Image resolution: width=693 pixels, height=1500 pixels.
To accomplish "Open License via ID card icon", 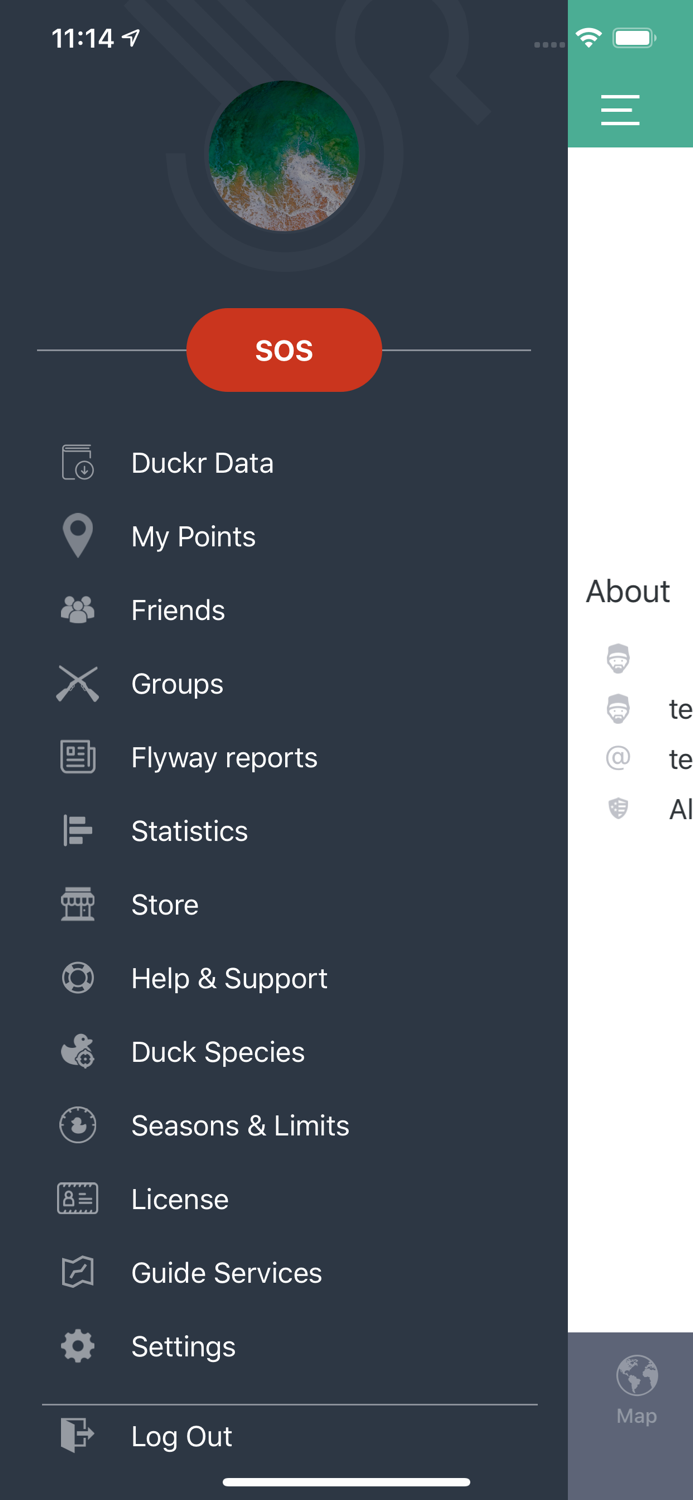I will [x=77, y=1198].
